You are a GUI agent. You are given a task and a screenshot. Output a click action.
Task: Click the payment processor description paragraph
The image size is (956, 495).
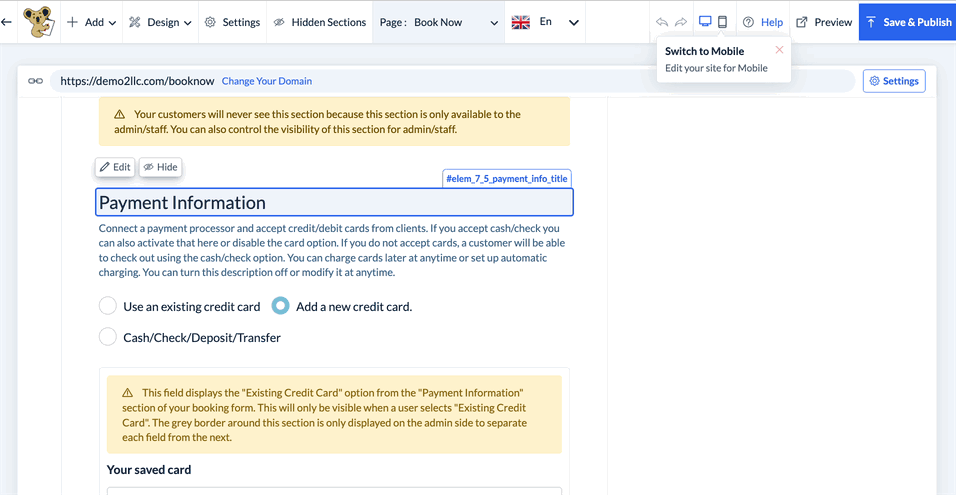coord(333,251)
